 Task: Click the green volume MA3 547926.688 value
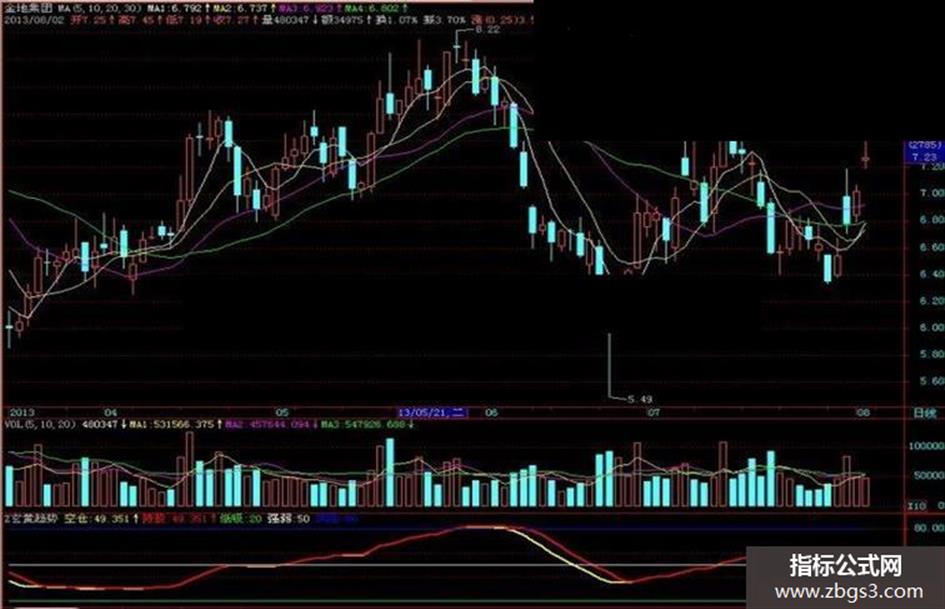(363, 424)
